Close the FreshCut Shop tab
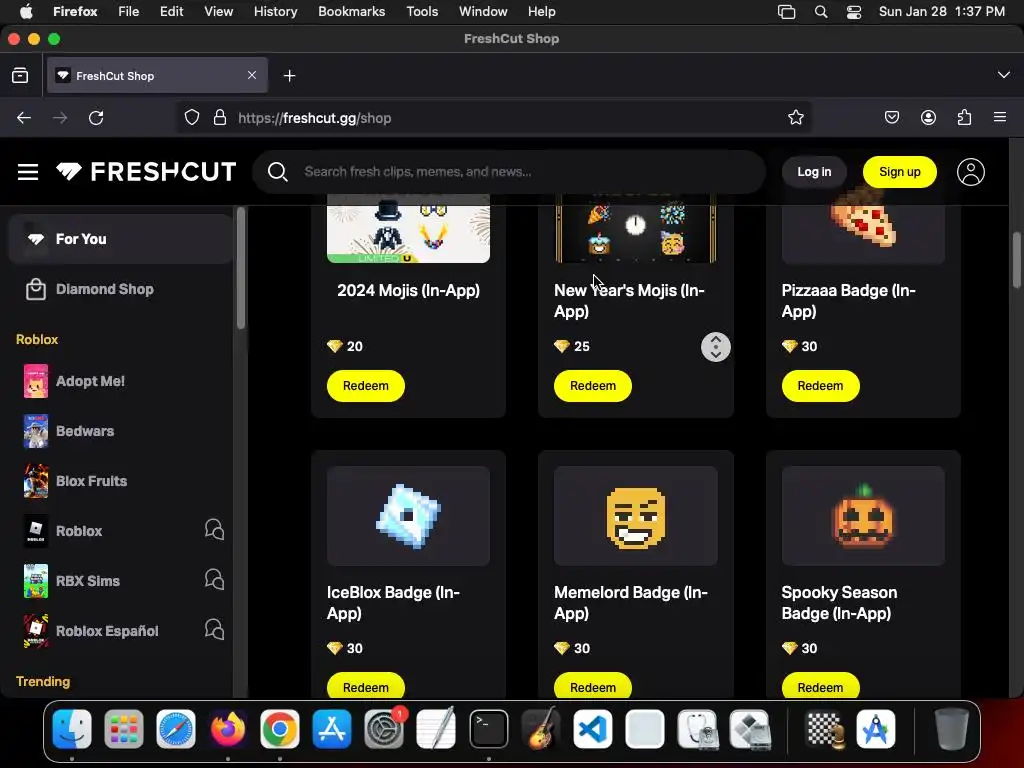Viewport: 1024px width, 768px height. (x=252, y=75)
